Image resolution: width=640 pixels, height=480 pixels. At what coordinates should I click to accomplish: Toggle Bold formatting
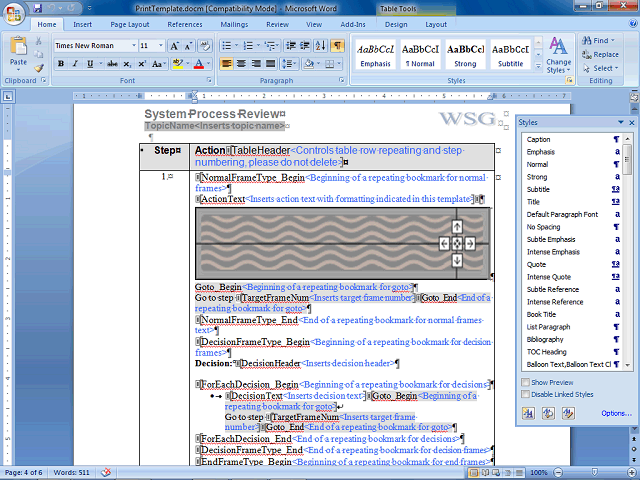point(61,64)
